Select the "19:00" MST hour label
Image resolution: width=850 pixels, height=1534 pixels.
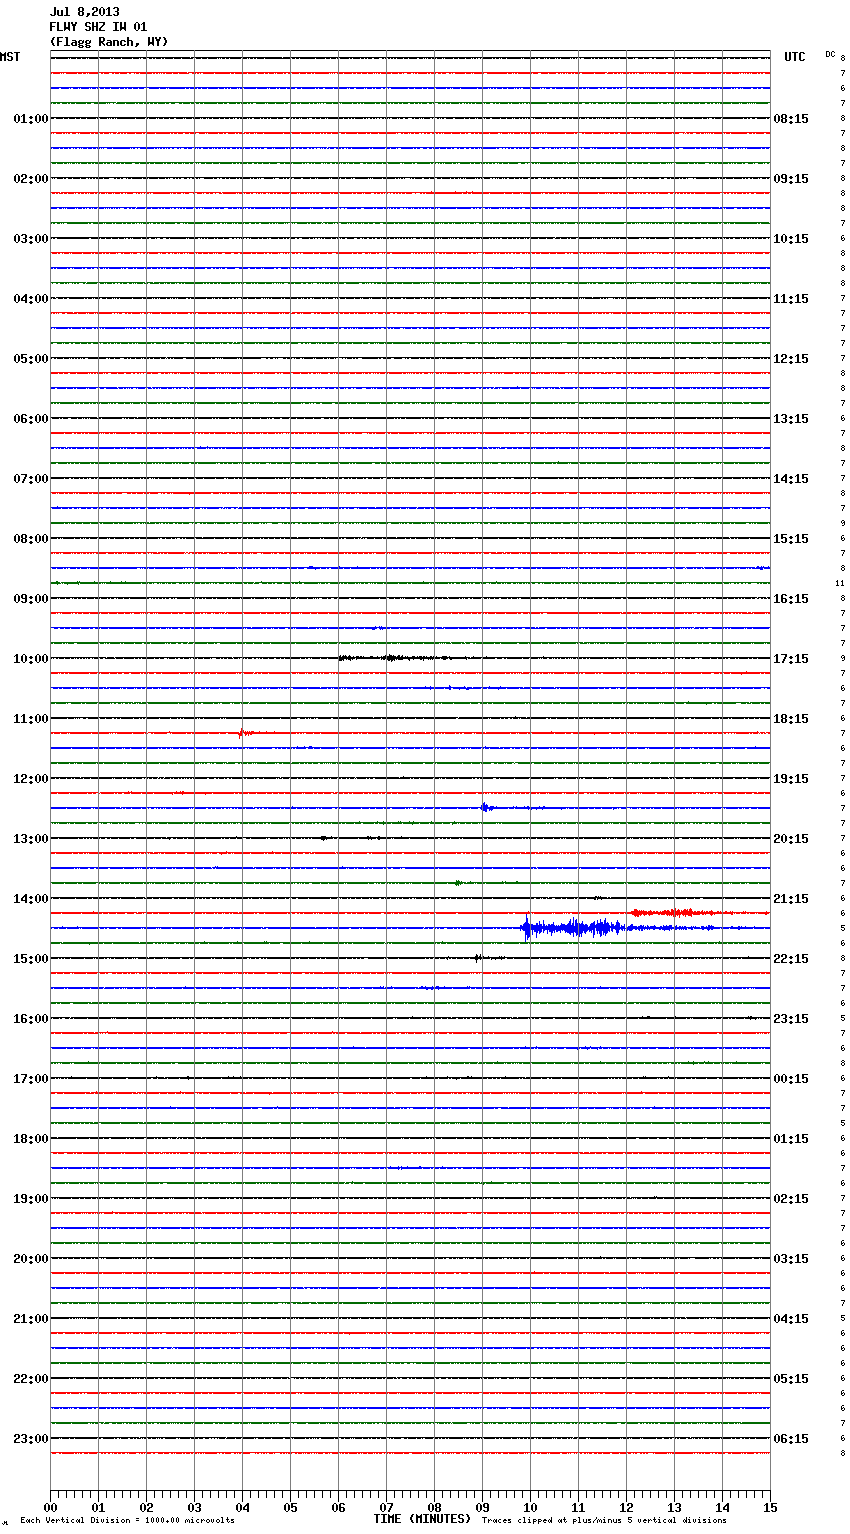tap(31, 1199)
